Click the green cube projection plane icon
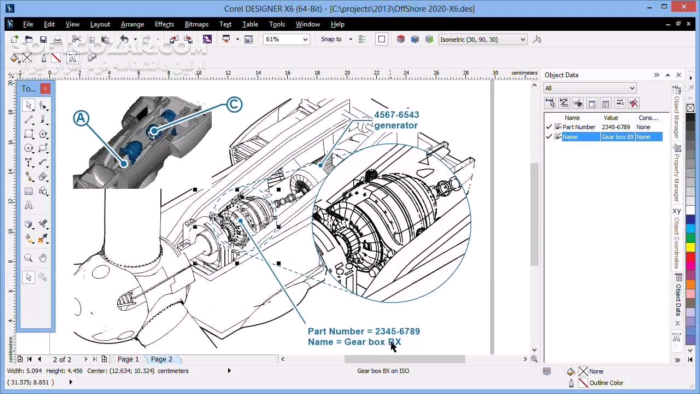700x394 pixels. [x=429, y=39]
